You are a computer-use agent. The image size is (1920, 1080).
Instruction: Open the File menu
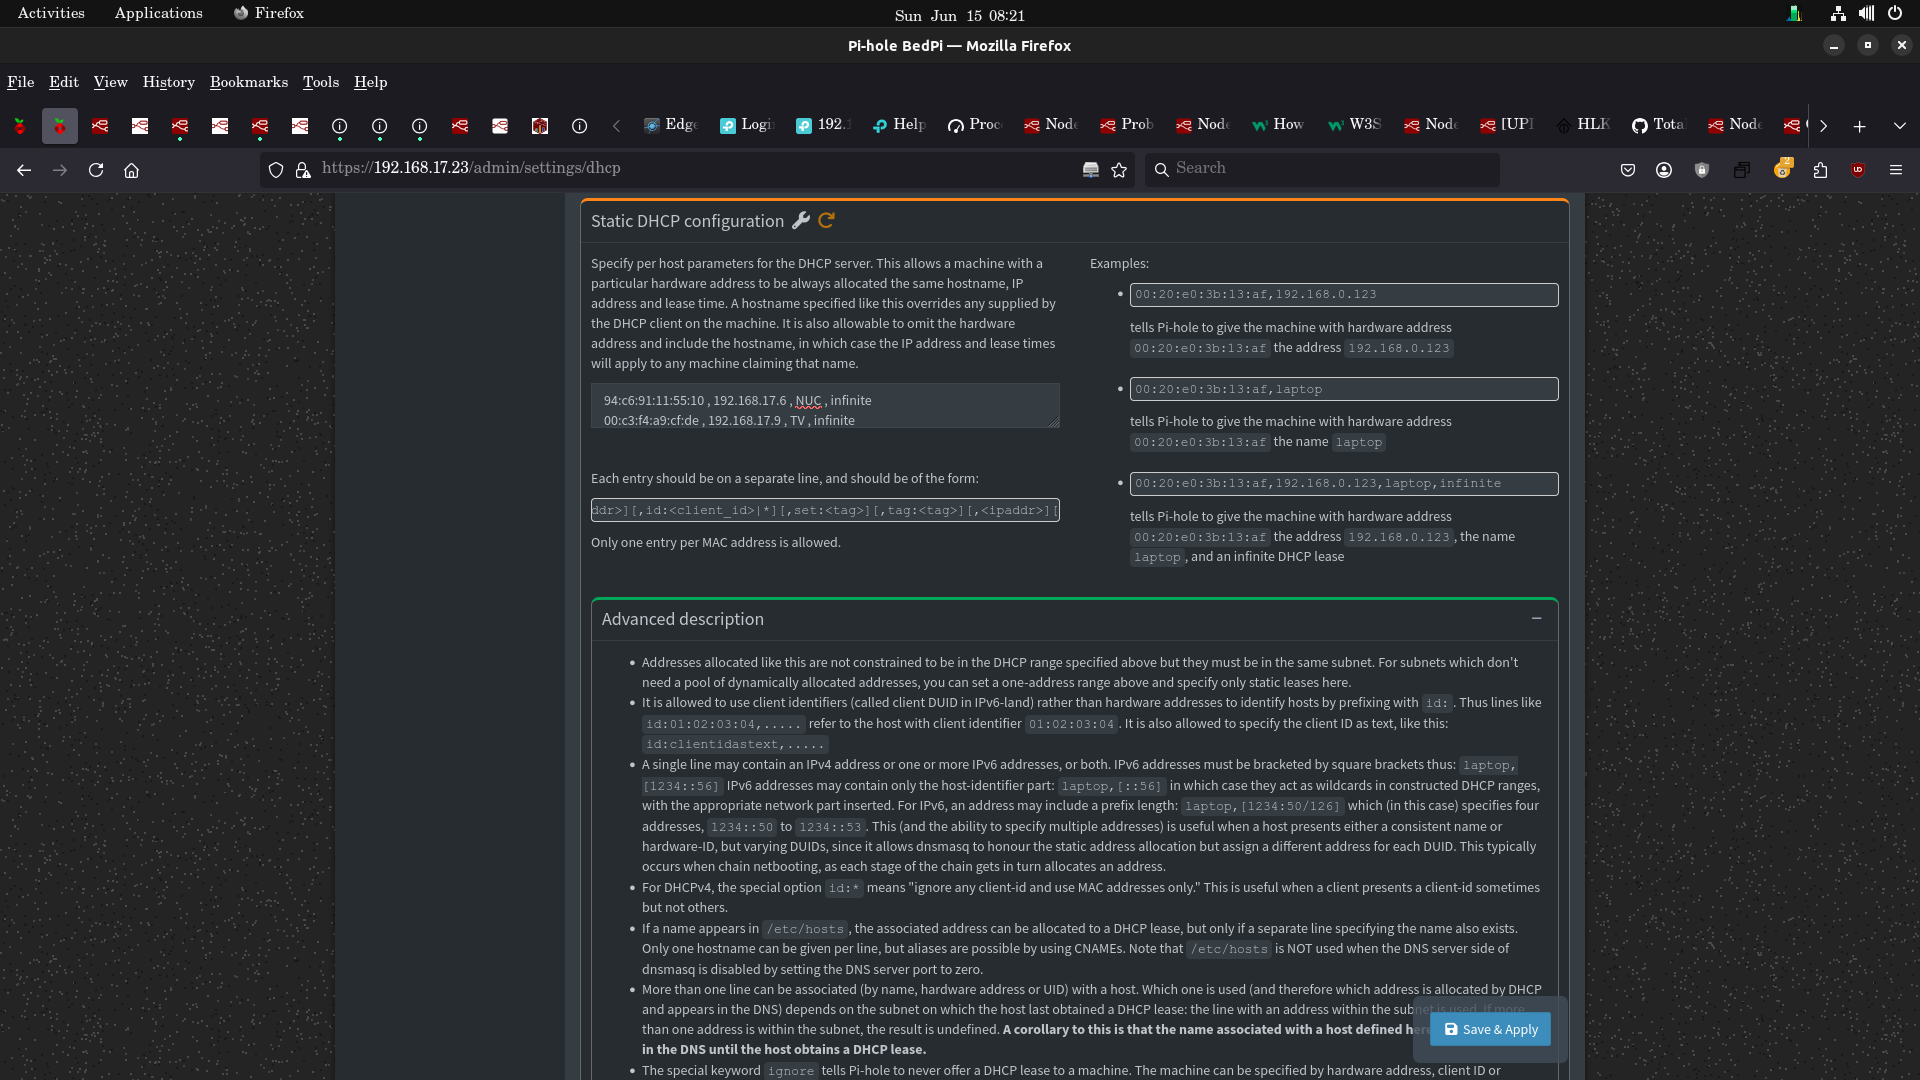tap(21, 82)
